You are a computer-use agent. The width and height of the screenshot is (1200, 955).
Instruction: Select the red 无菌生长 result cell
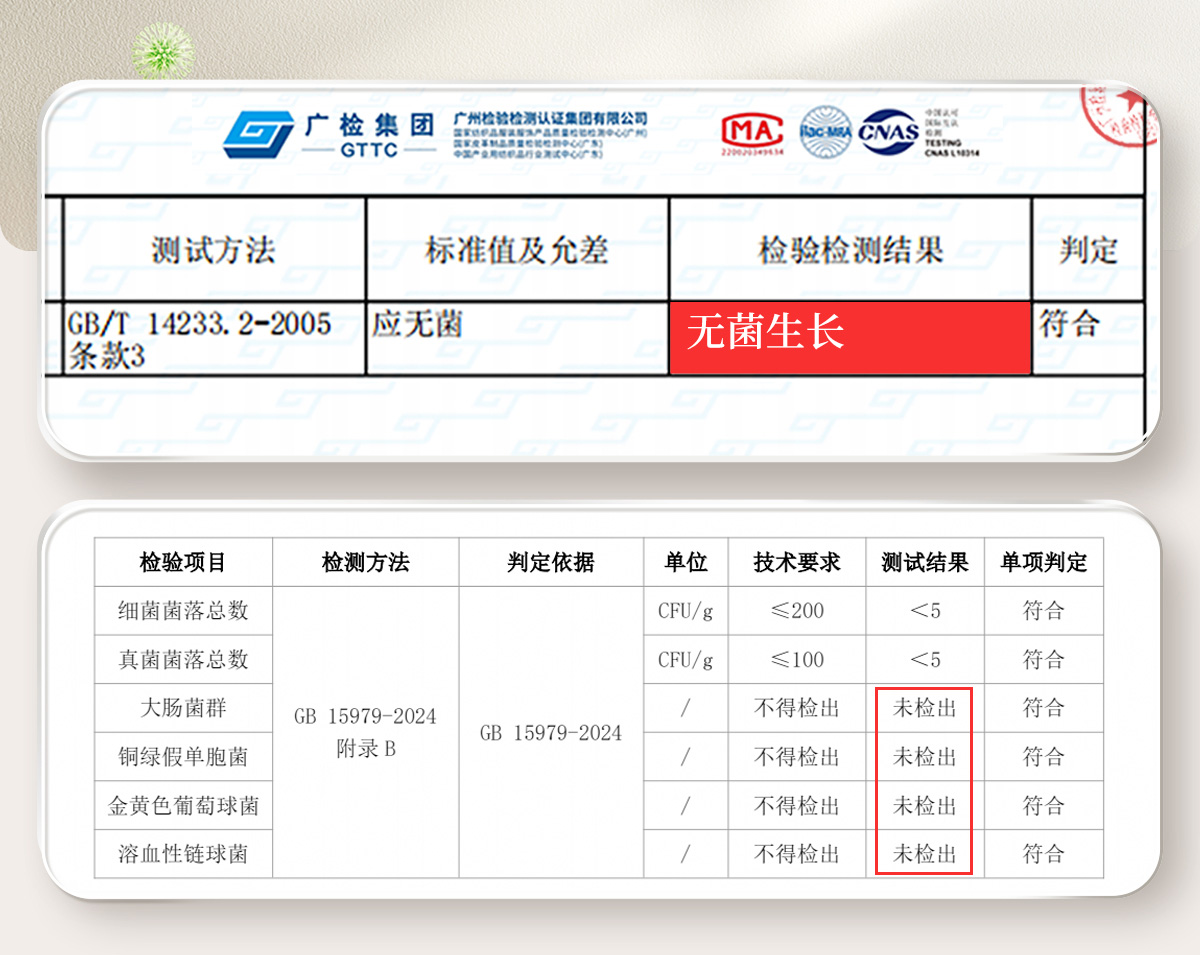click(x=849, y=337)
